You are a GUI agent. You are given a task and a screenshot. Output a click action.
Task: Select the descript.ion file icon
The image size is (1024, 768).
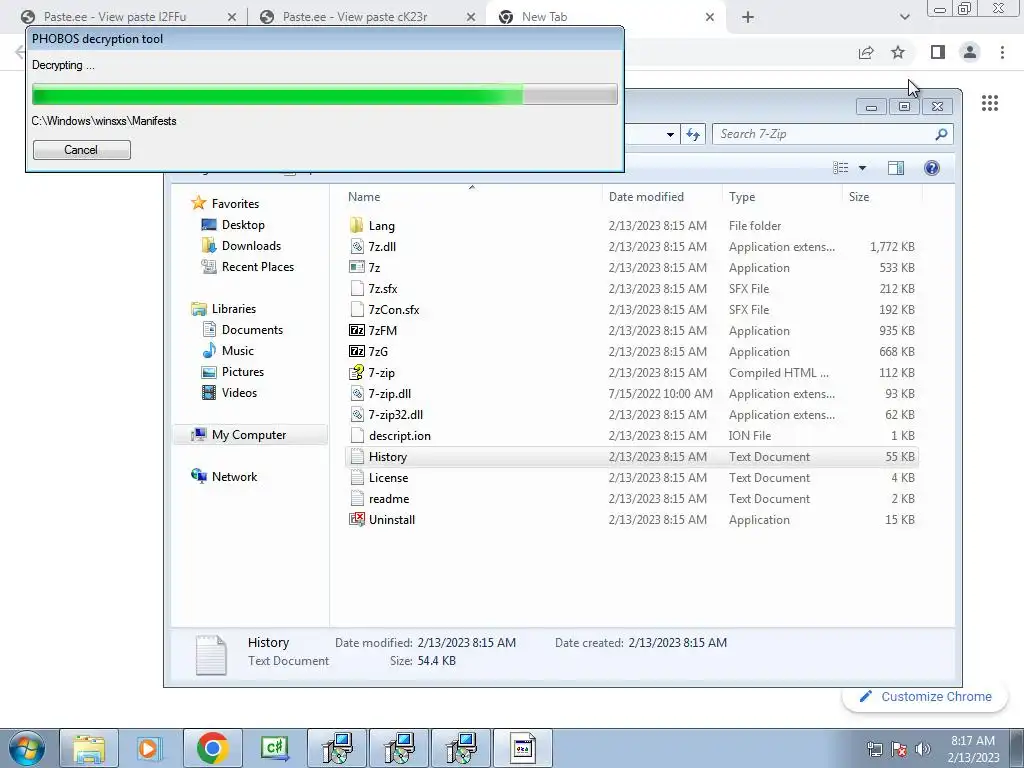(357, 435)
